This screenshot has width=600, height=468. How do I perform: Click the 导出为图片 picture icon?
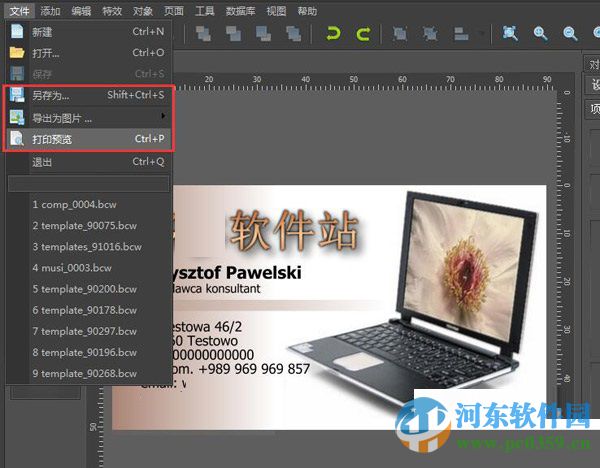(17, 117)
